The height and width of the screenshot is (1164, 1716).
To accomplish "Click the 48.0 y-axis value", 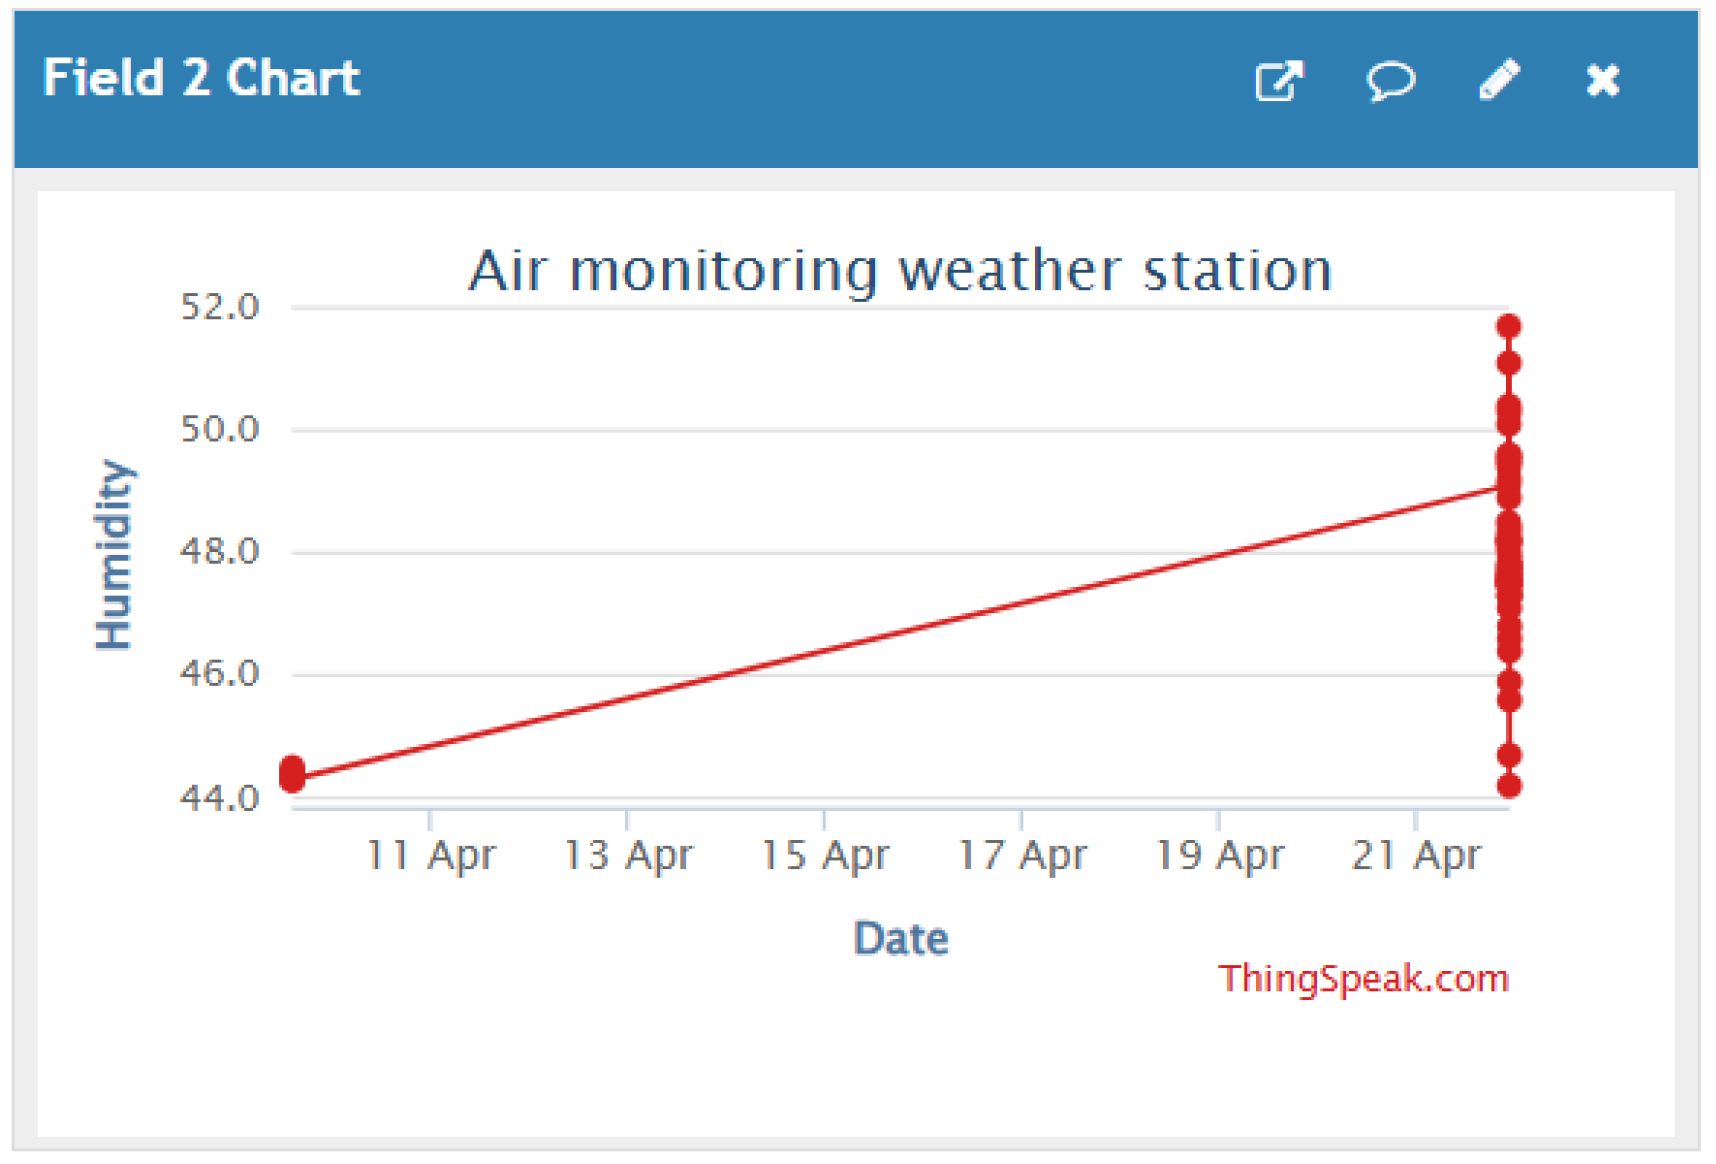I will pos(220,551).
